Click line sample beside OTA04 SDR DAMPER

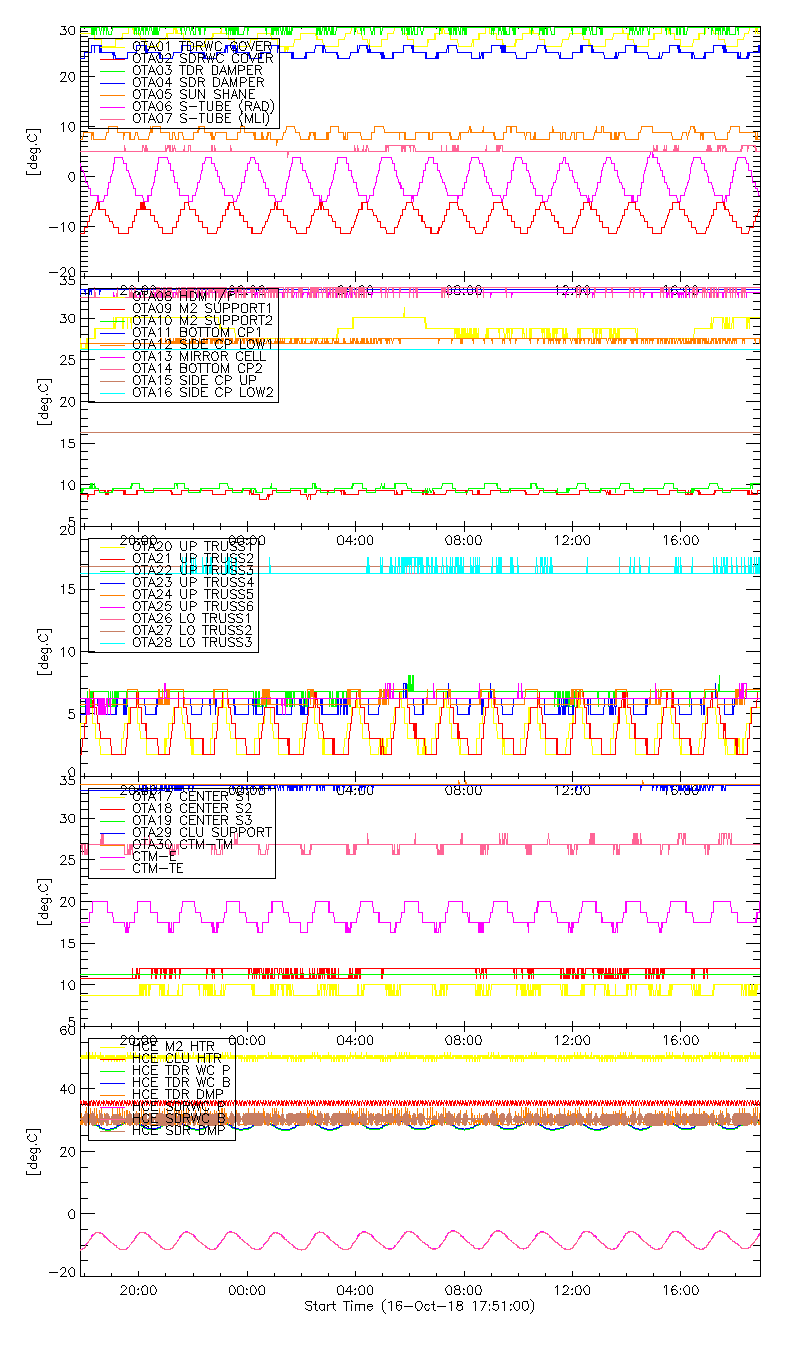tap(111, 82)
